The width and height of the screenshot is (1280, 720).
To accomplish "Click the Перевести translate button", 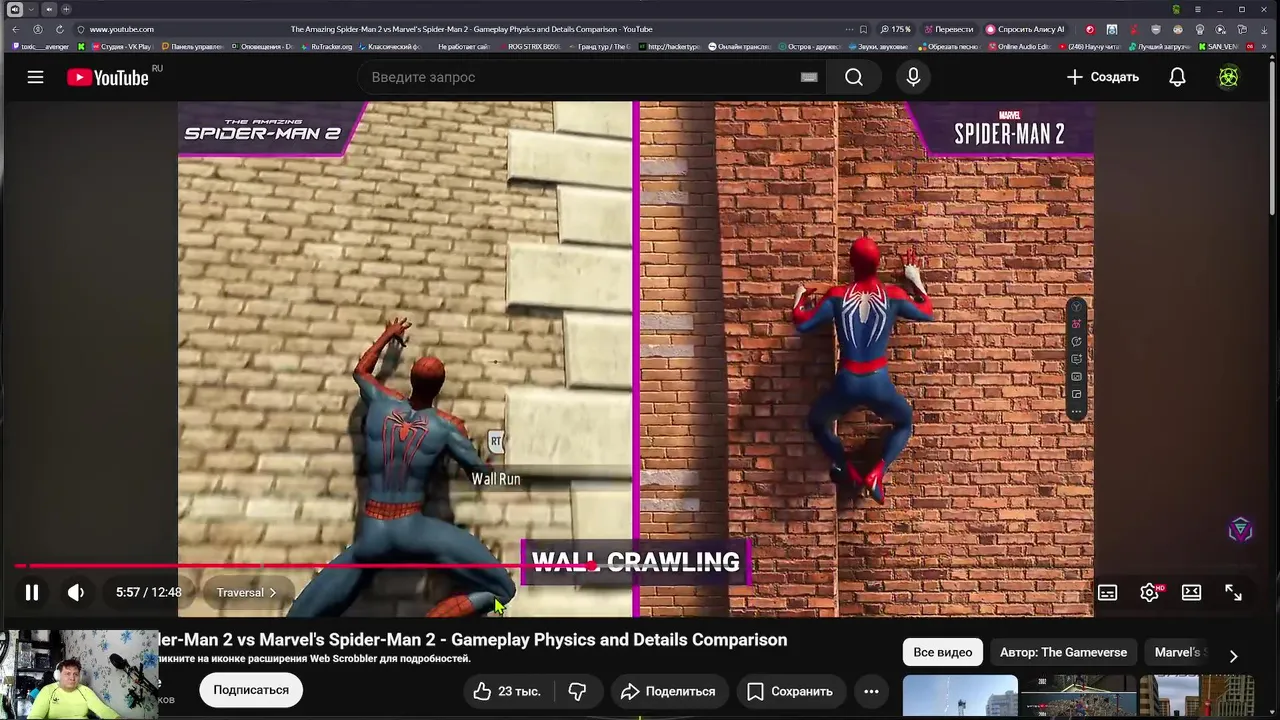I will (x=948, y=29).
